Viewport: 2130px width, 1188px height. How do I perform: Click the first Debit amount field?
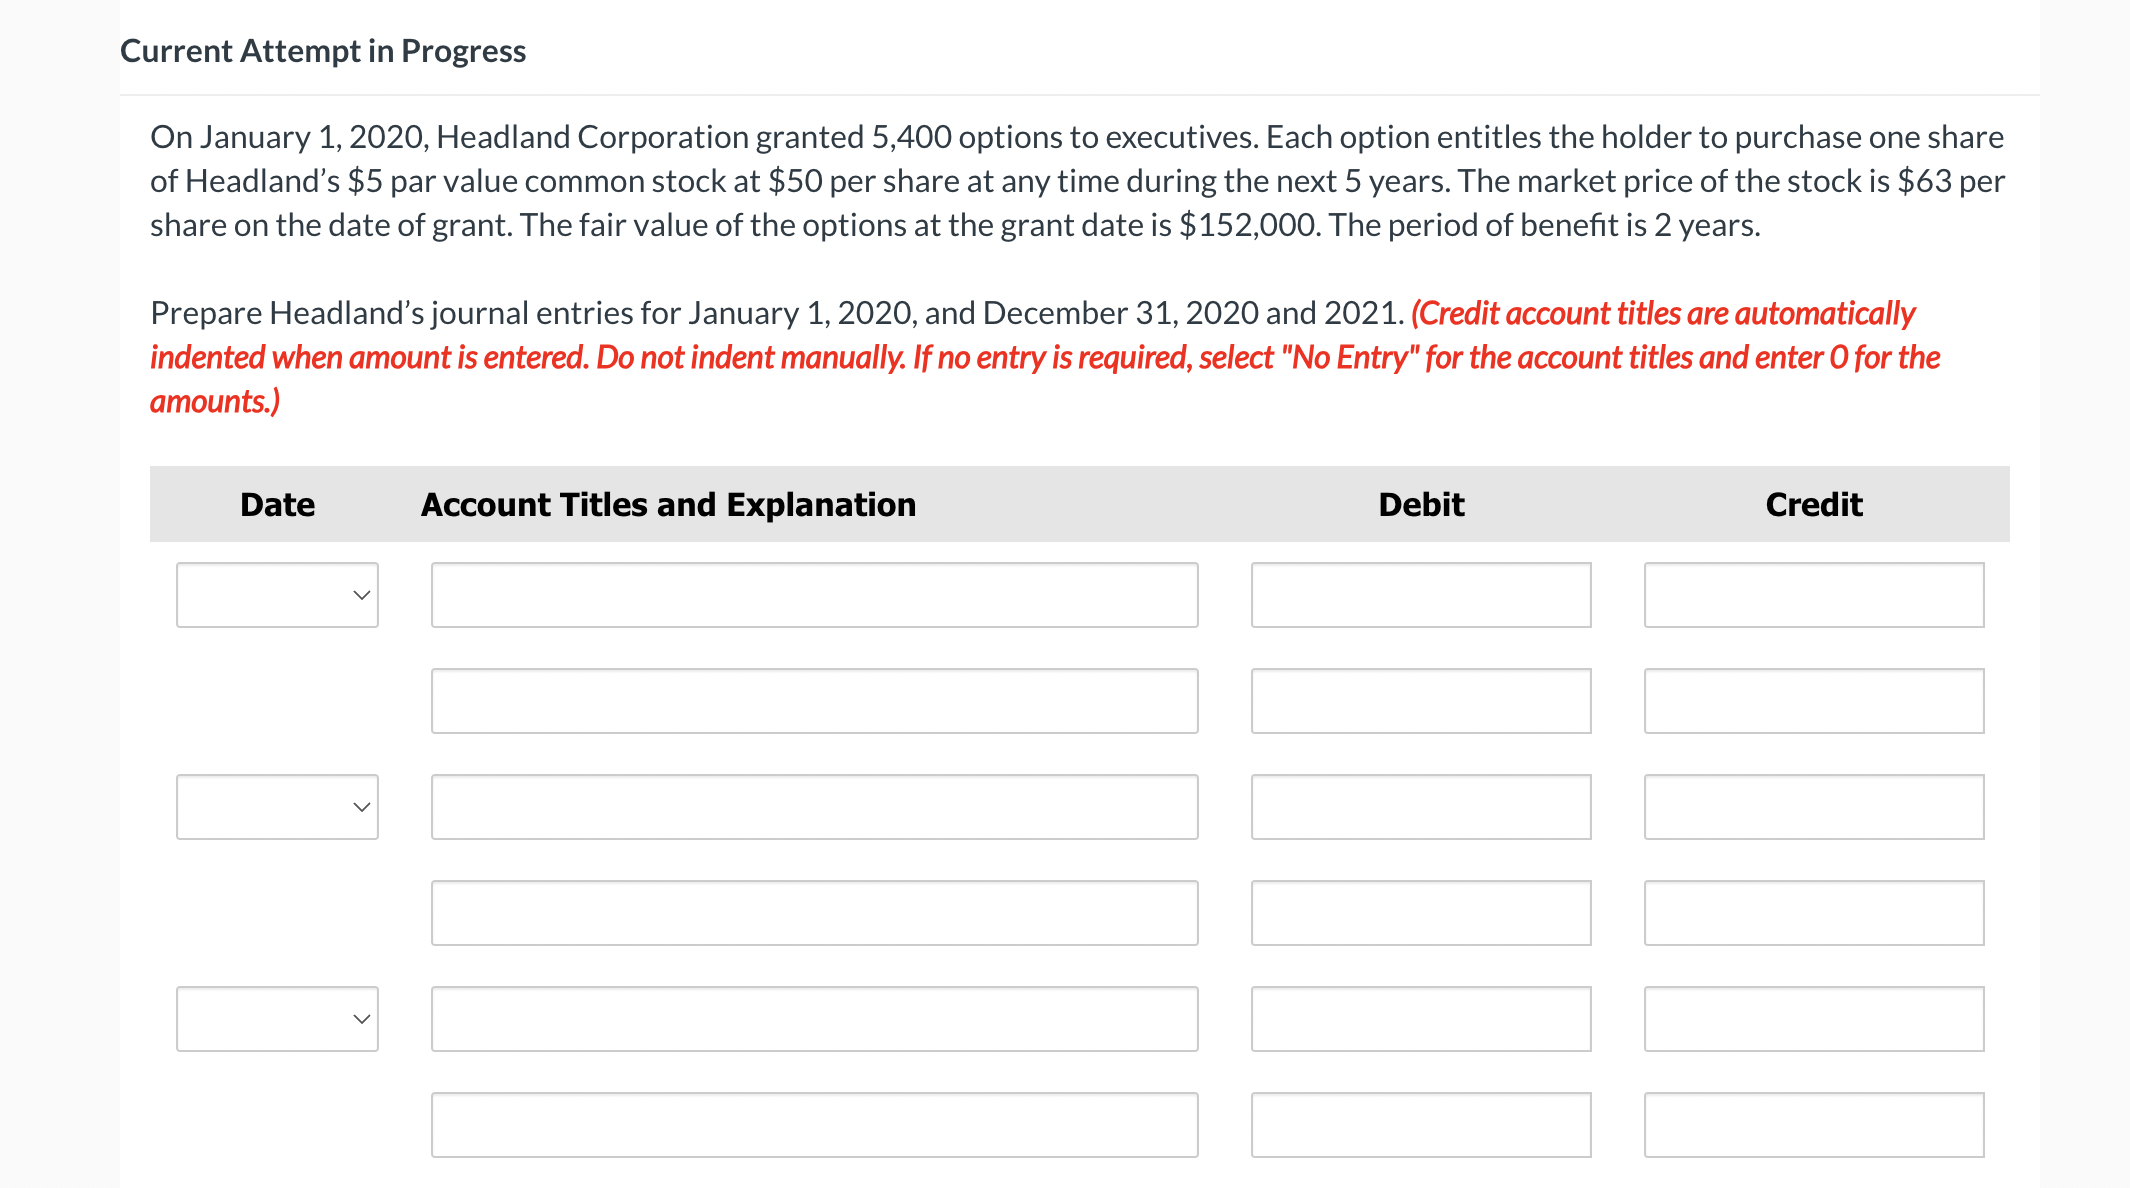(1421, 595)
